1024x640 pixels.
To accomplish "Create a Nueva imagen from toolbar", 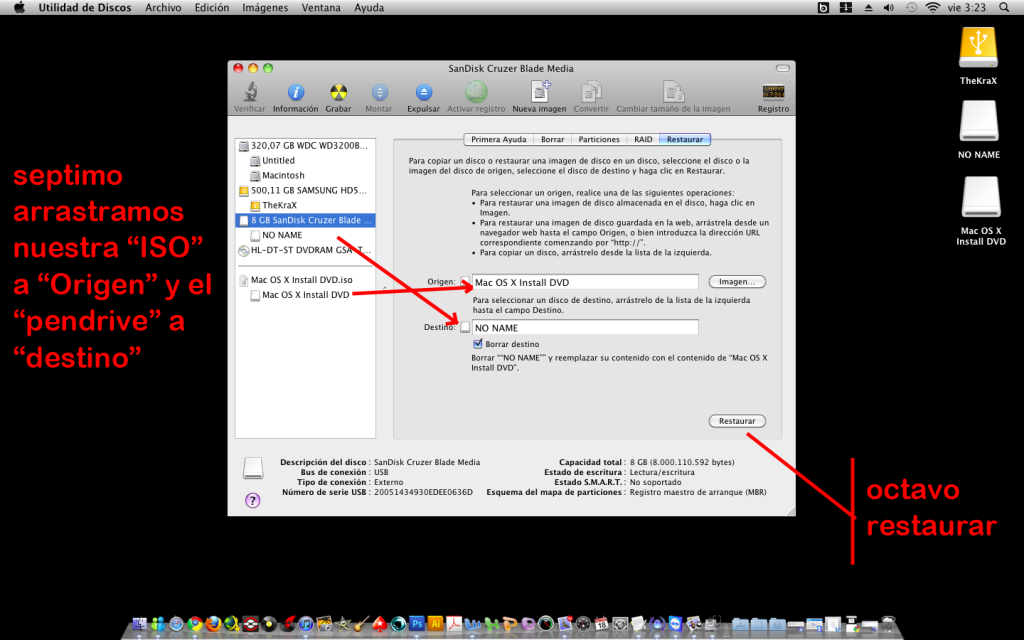I will pos(540,92).
